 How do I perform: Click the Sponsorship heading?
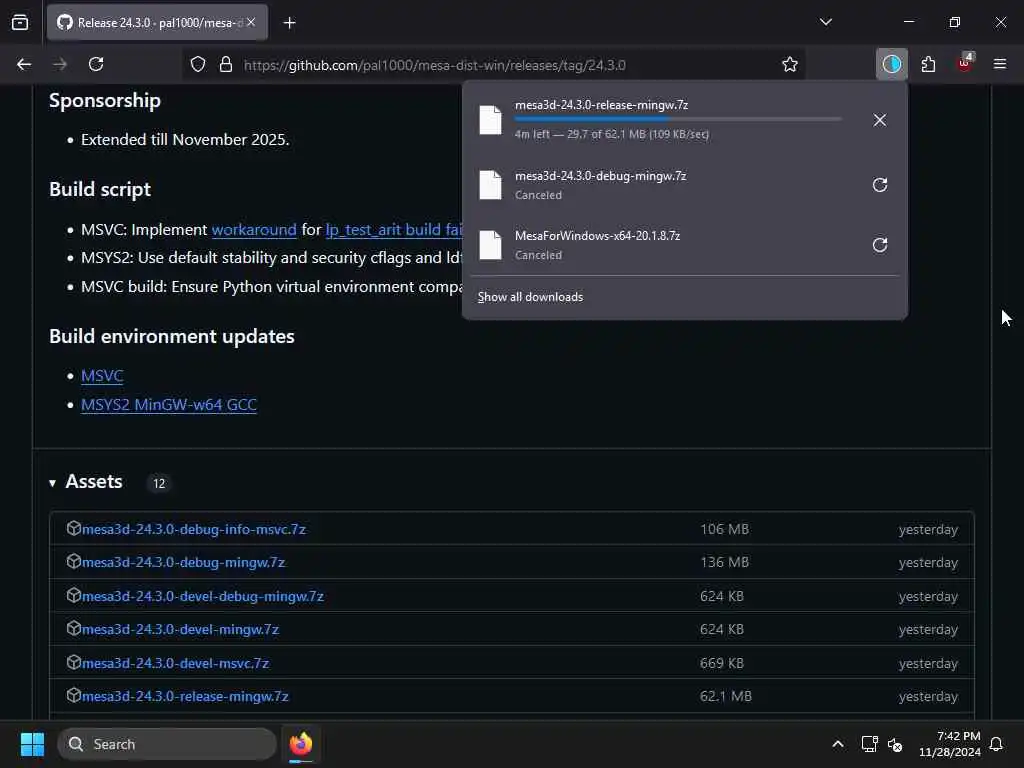104,101
